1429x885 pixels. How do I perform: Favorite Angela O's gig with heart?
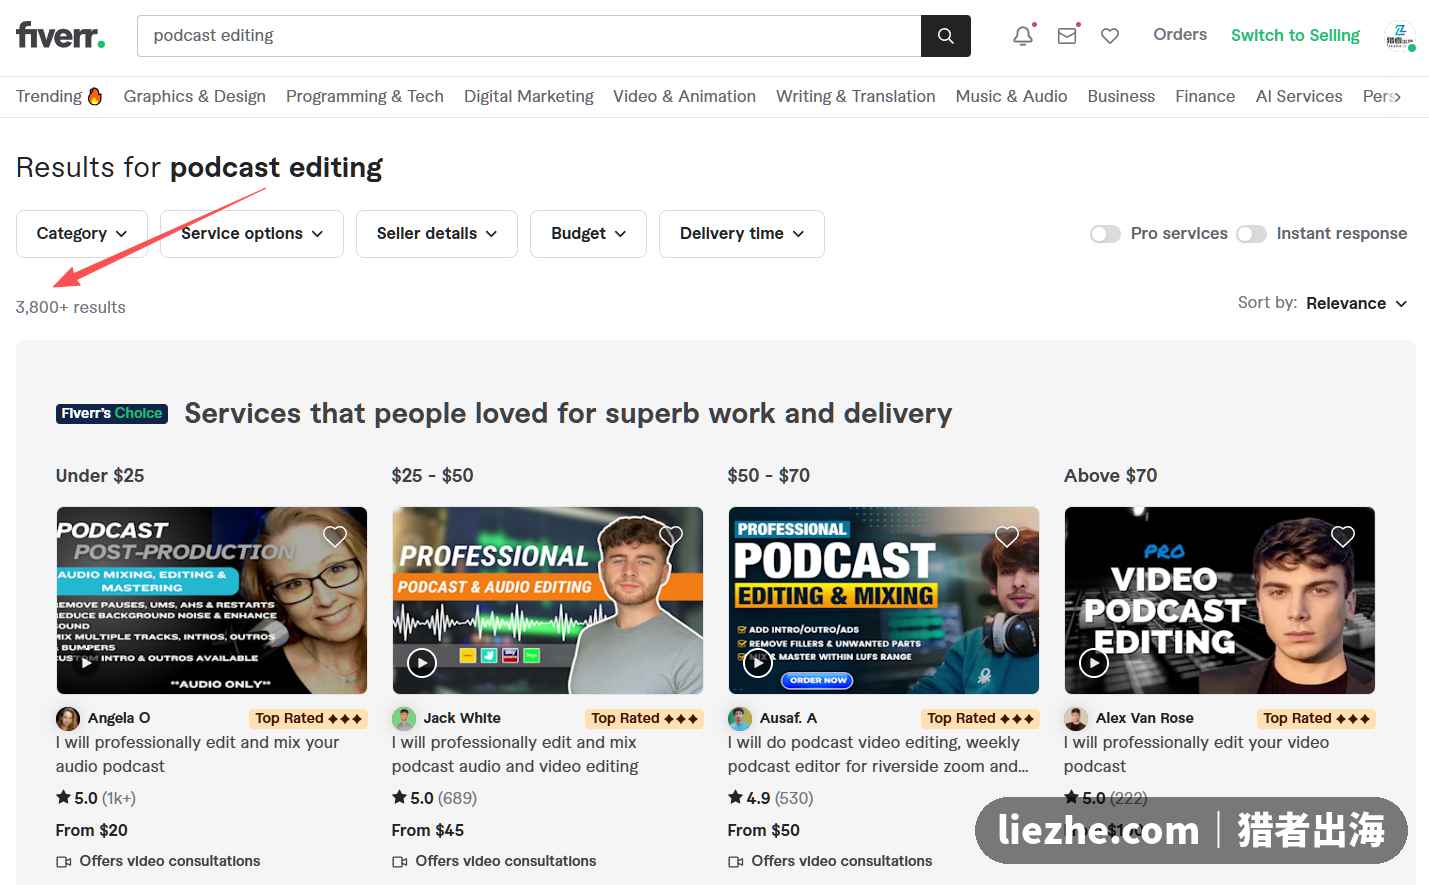click(335, 536)
